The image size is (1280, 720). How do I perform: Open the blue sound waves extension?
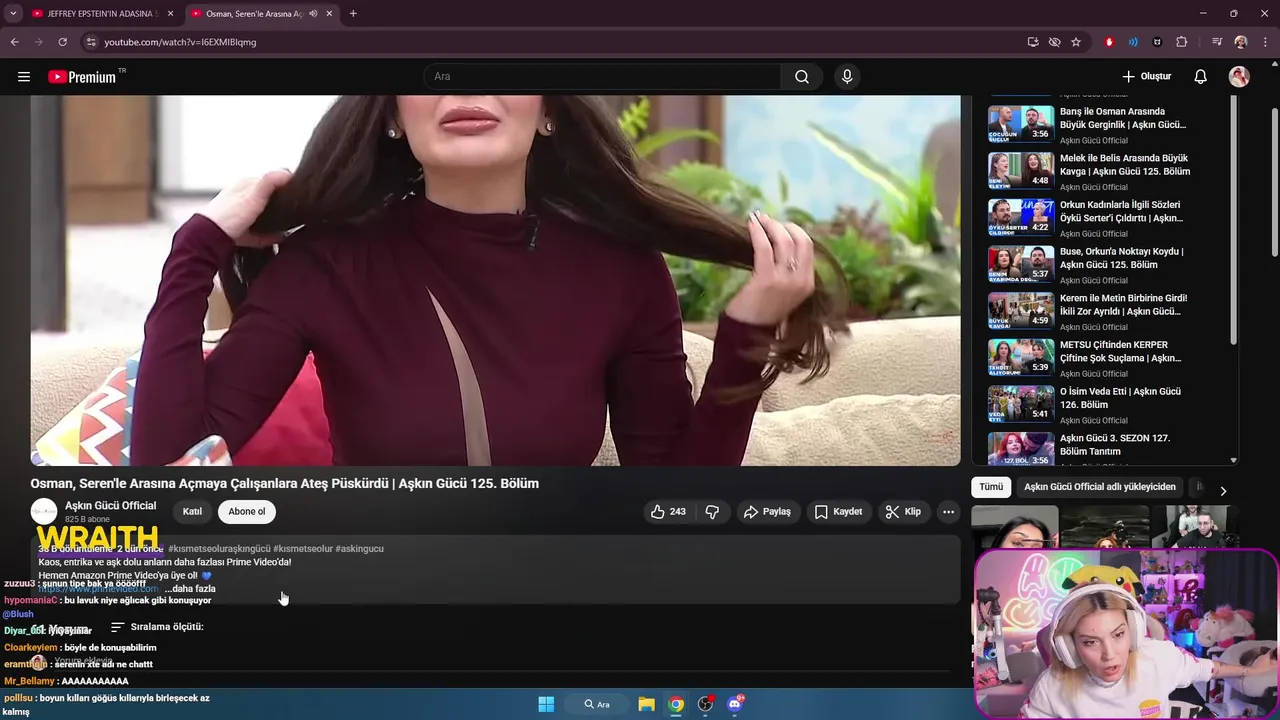coord(1133,42)
